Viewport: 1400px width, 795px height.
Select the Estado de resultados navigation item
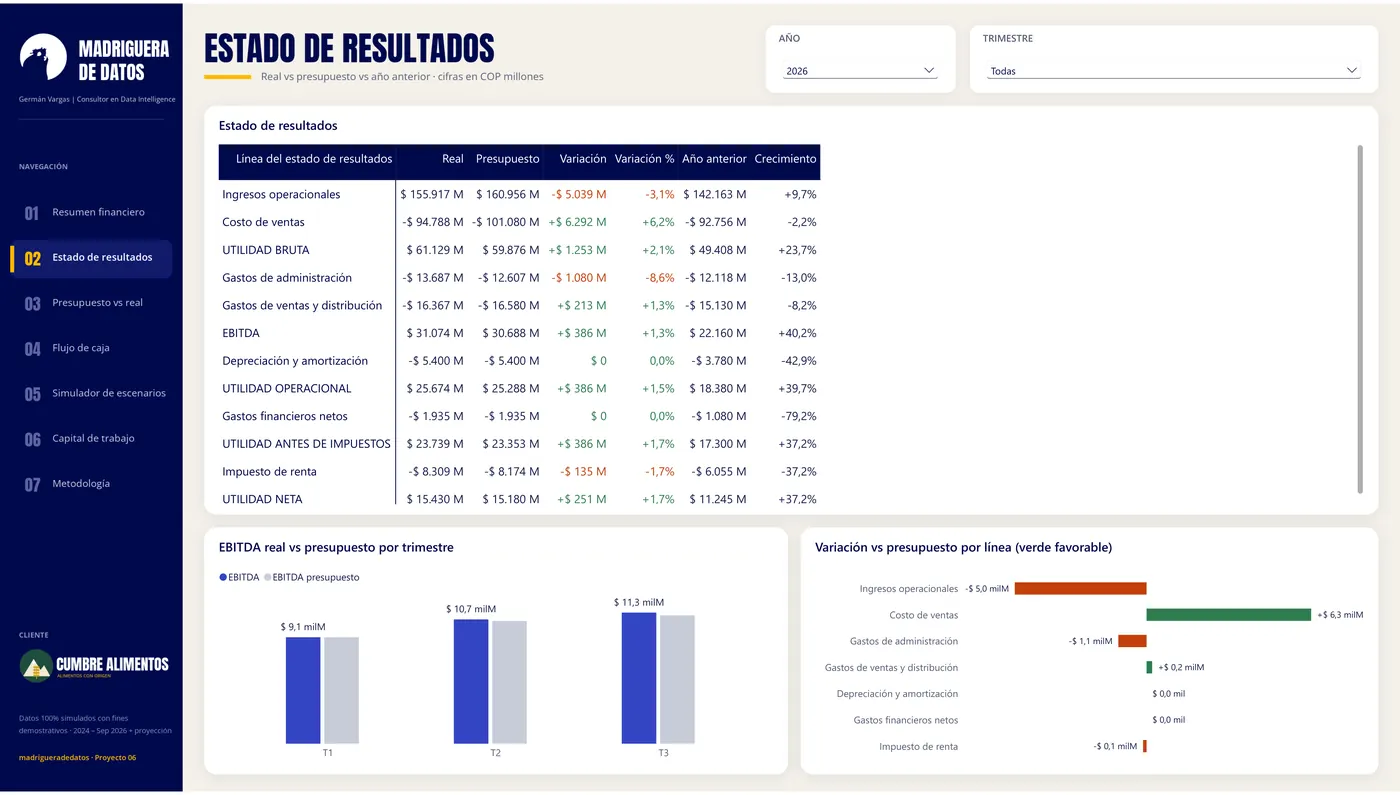(92, 258)
